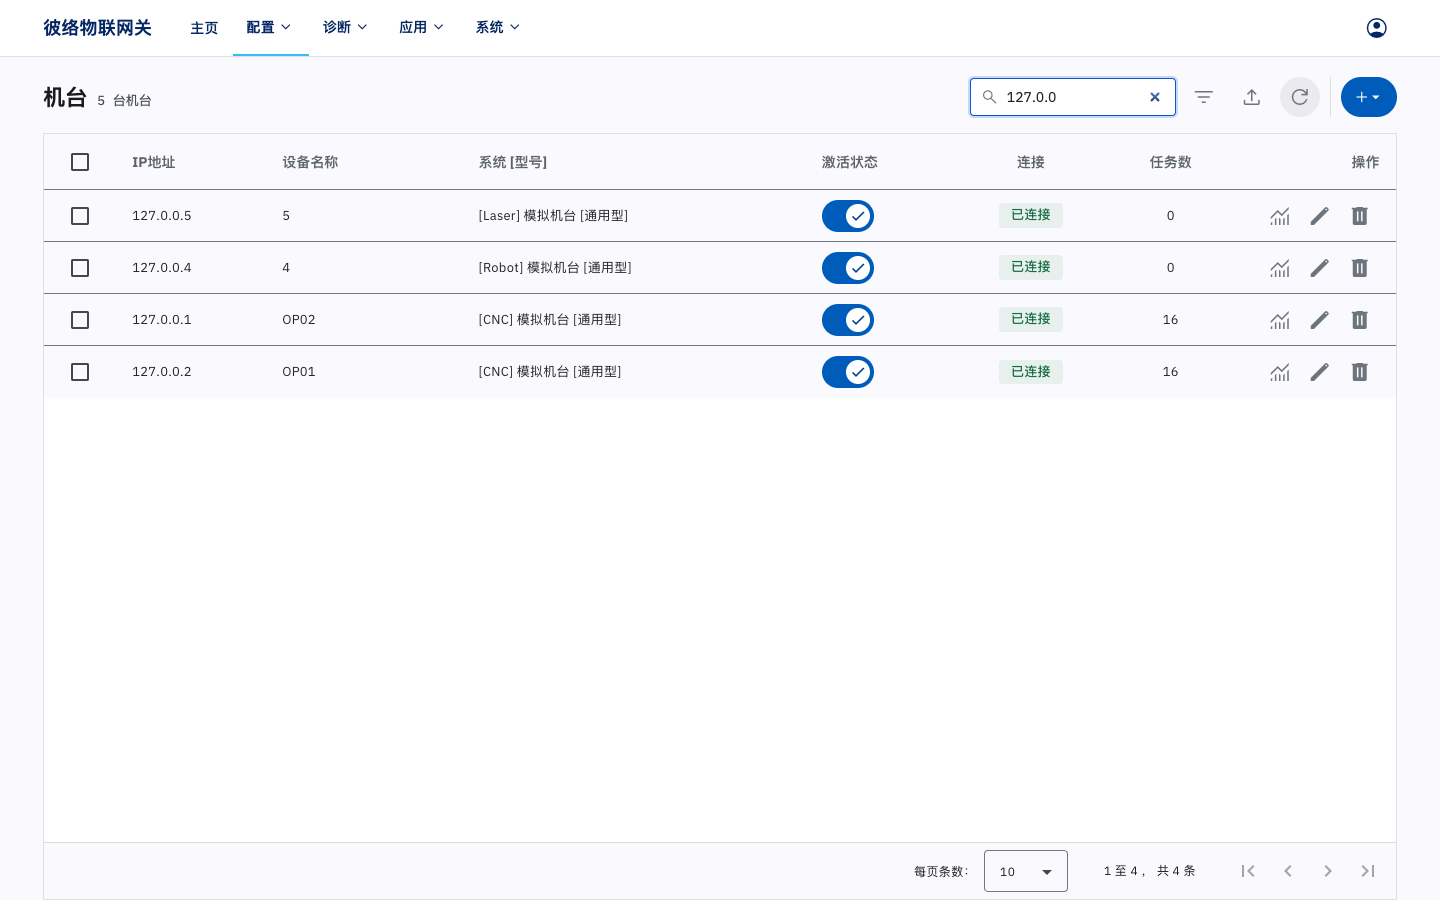Click device name OP02
The width and height of the screenshot is (1440, 900).
coord(299,320)
